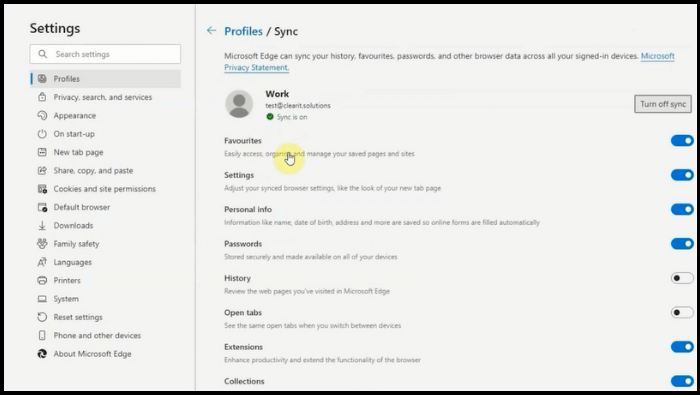The width and height of the screenshot is (700, 395).
Task: Go to Downloads settings
Action: 105,225
